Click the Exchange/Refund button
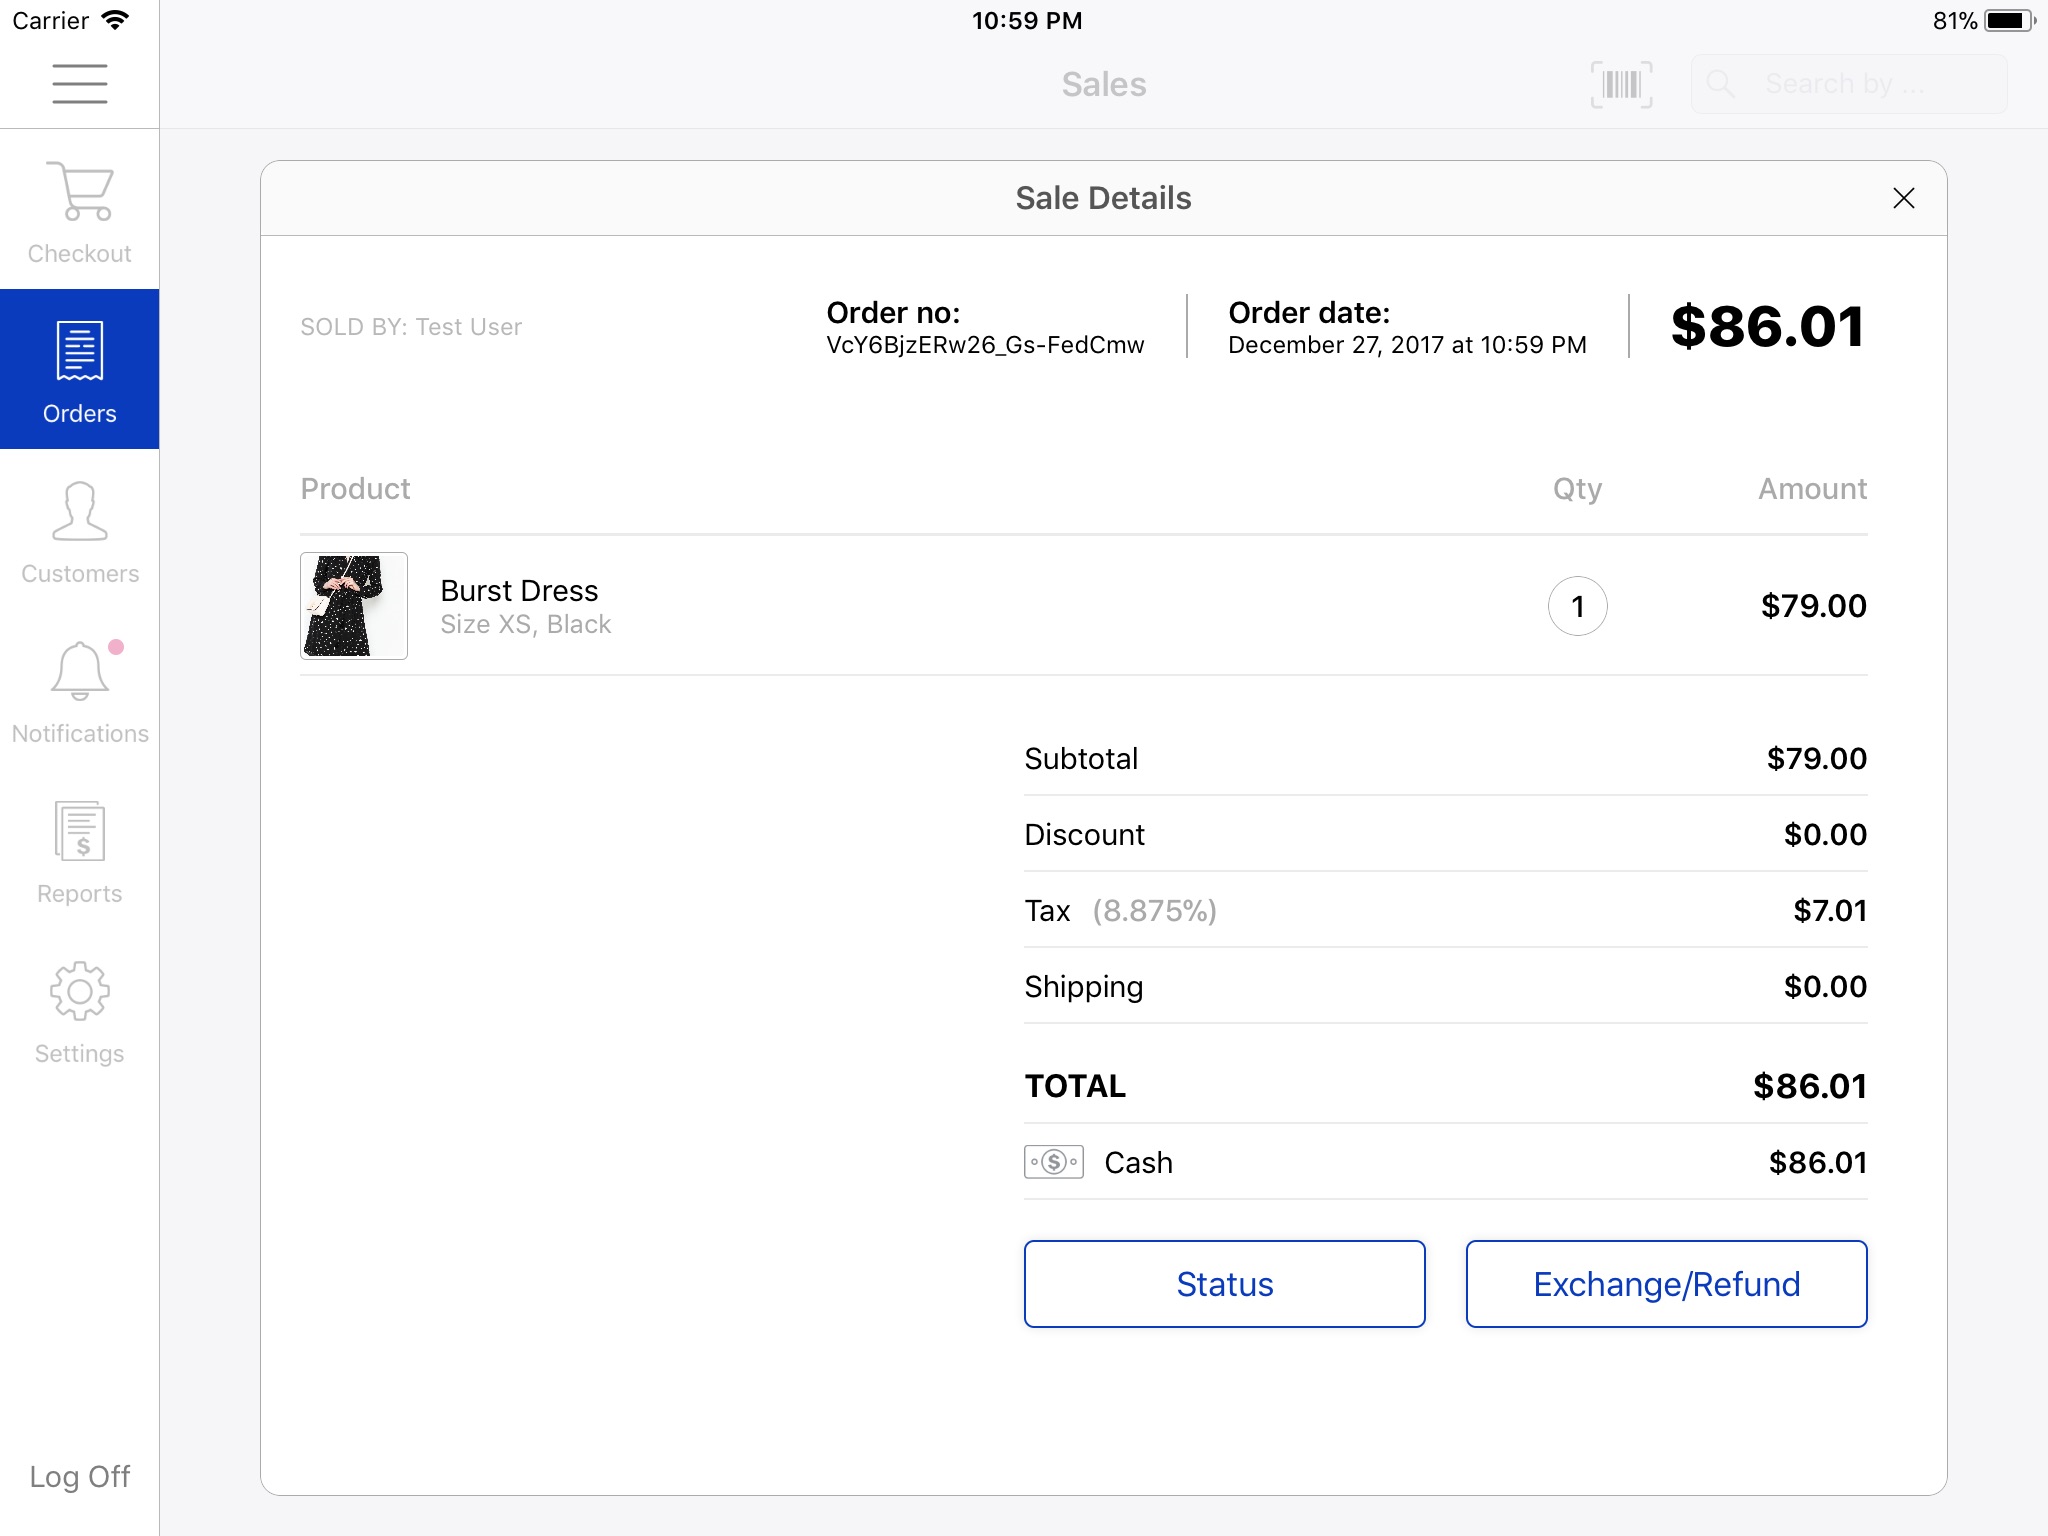 tap(1666, 1283)
